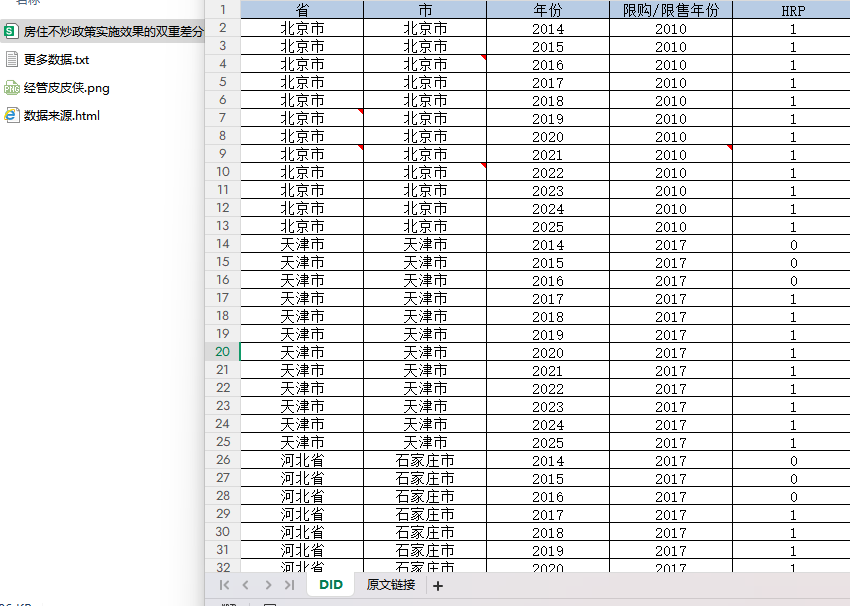Screen dimensions: 850x606
Task: Go to last sheet navigation arrow
Action: (289, 585)
